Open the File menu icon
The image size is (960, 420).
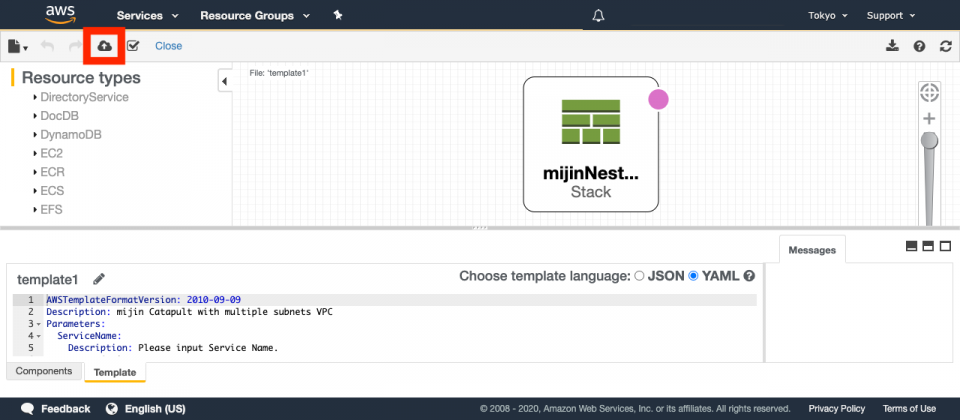click(18, 46)
